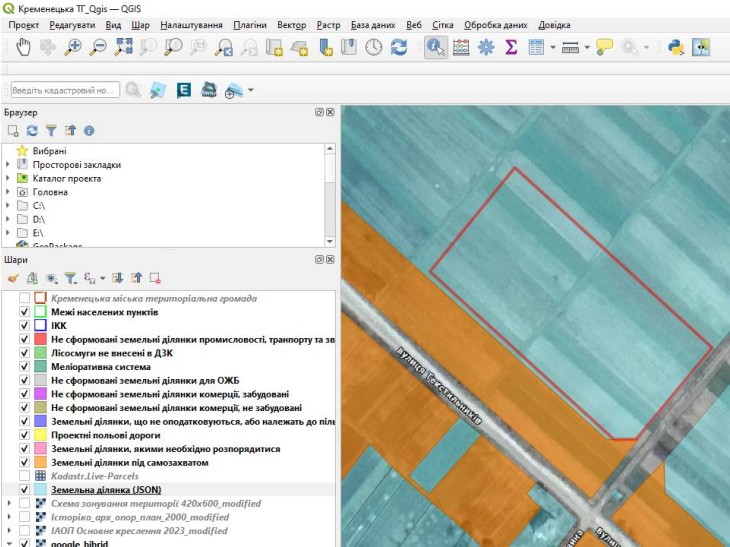Click Add Group icon in Layers panel
Screen dimensions: 730x547
(32, 278)
